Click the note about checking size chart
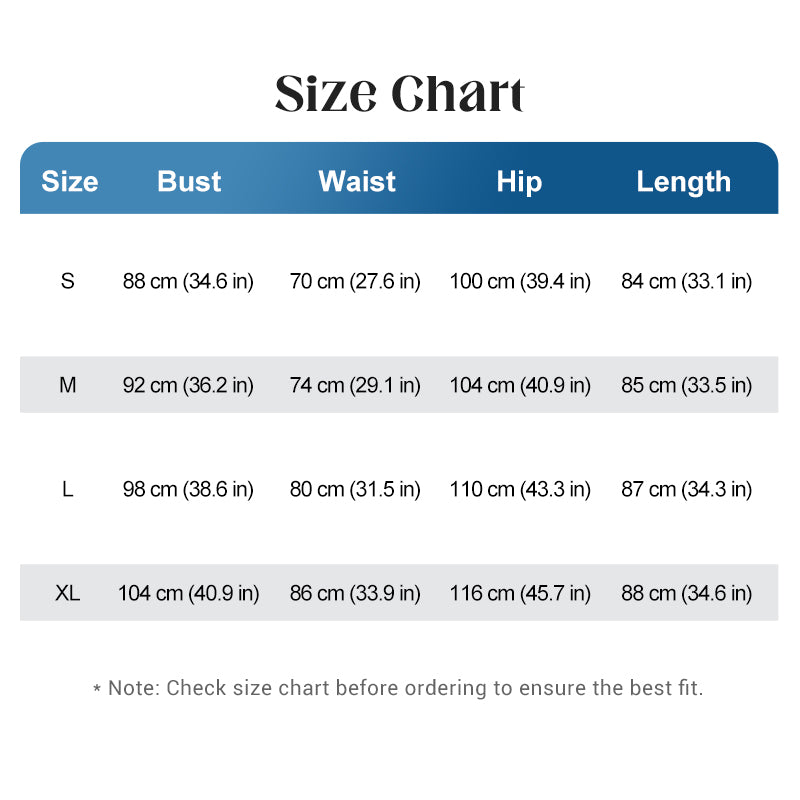The width and height of the screenshot is (800, 800). [x=398, y=688]
